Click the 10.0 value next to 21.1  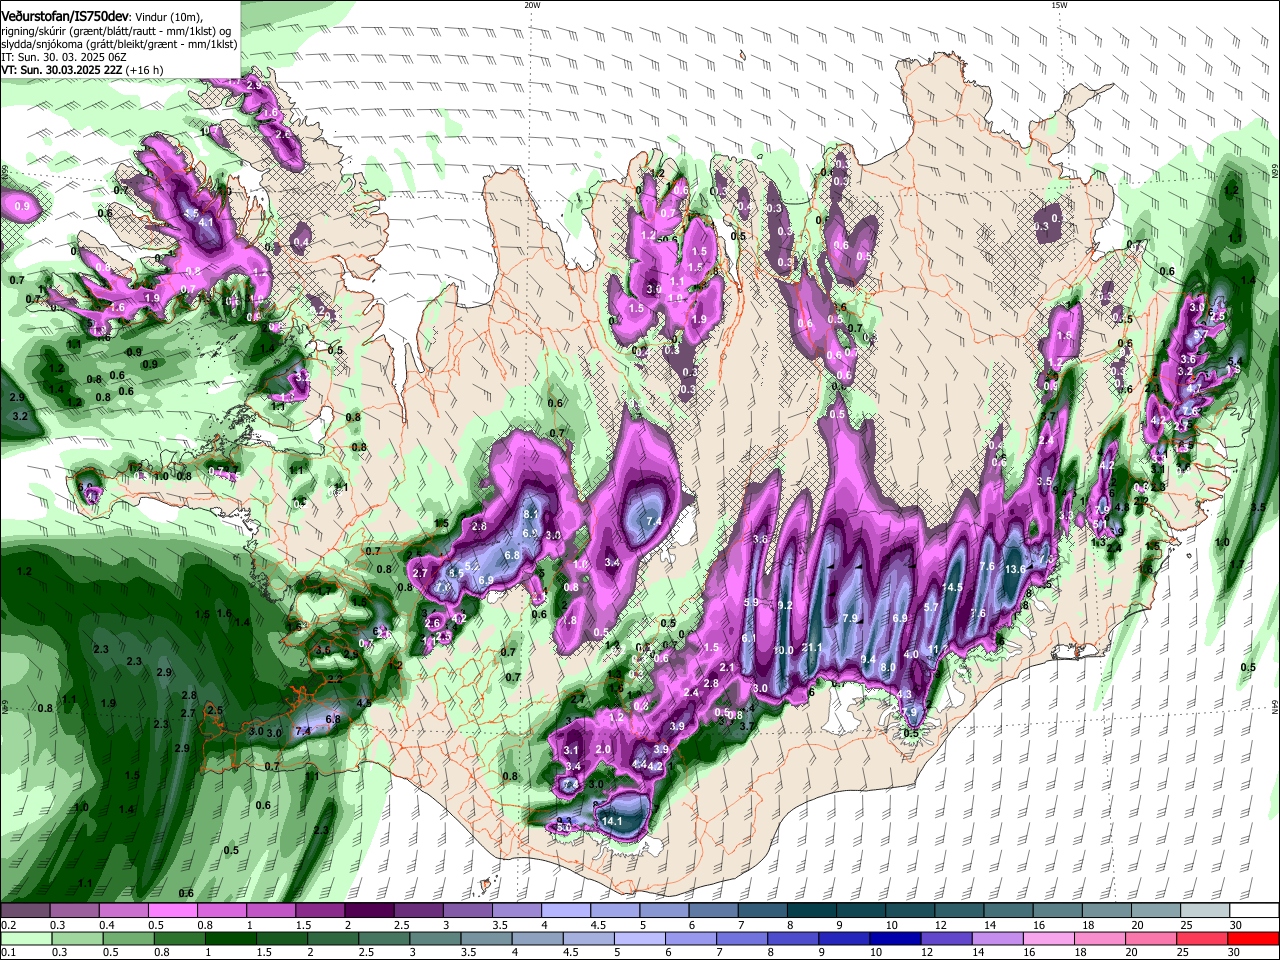784,650
